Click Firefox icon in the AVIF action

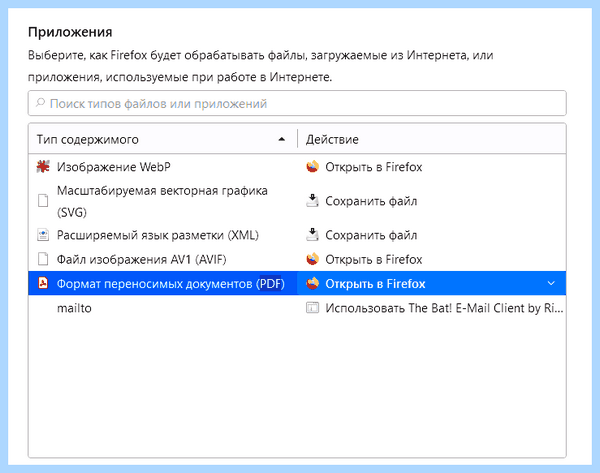click(x=312, y=259)
